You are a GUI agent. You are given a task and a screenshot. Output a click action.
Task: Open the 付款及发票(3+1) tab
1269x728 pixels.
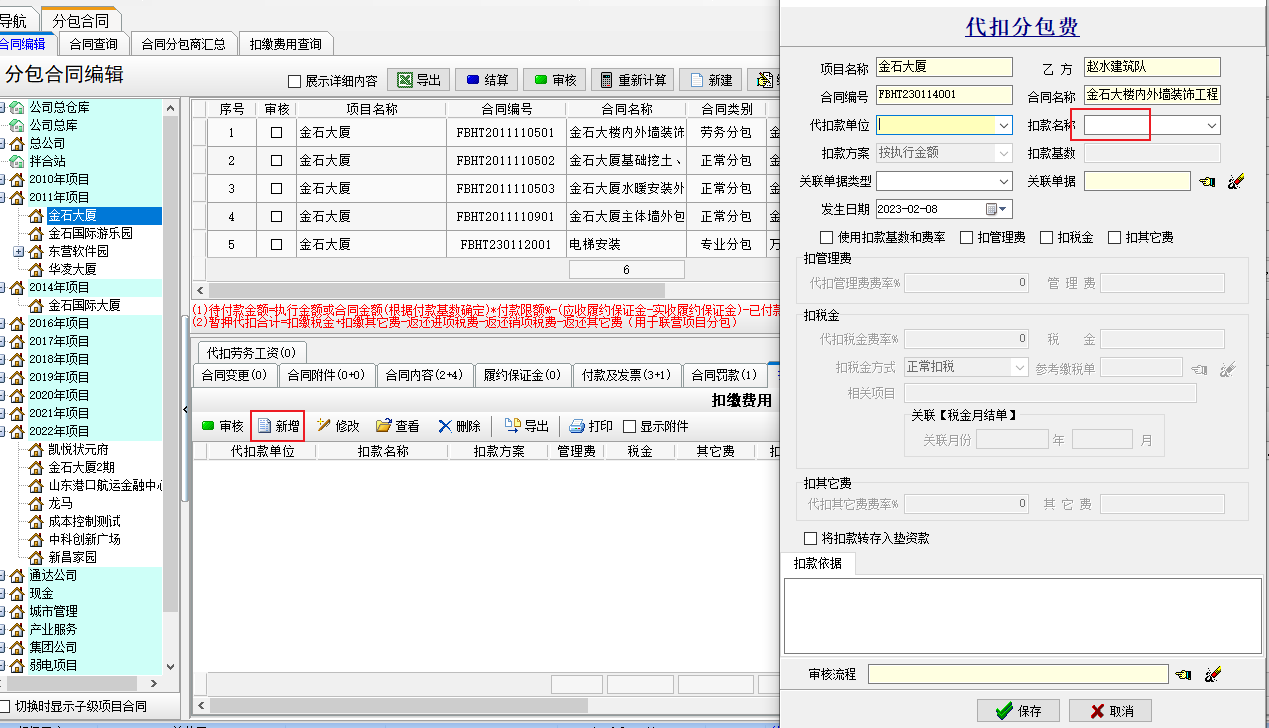pyautogui.click(x=627, y=375)
